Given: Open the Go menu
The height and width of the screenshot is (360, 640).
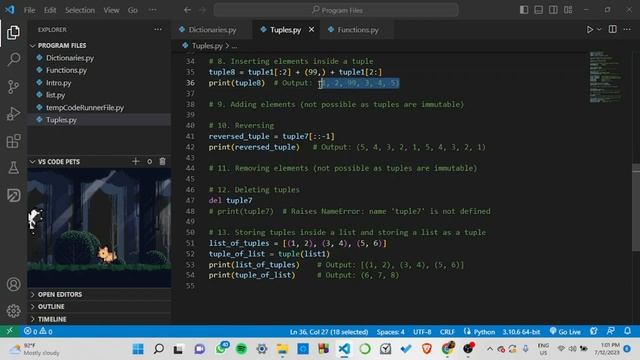Looking at the screenshot, I should [133, 10].
